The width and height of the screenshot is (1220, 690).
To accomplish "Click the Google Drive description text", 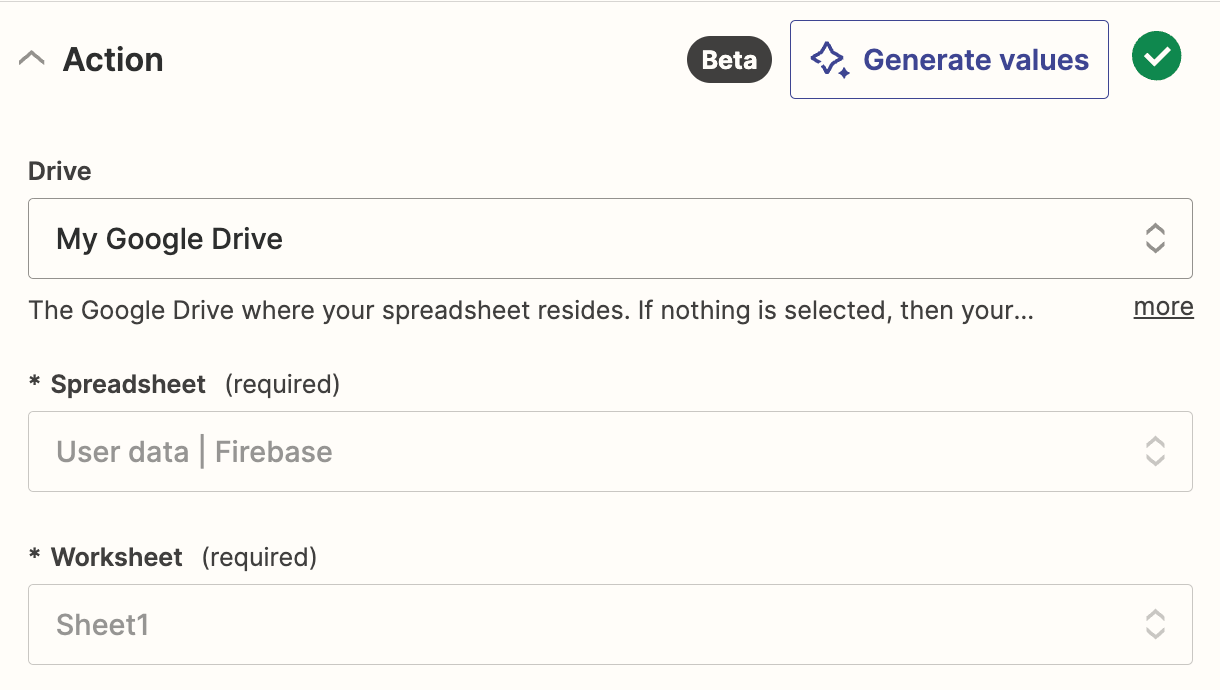I will pos(530,311).
